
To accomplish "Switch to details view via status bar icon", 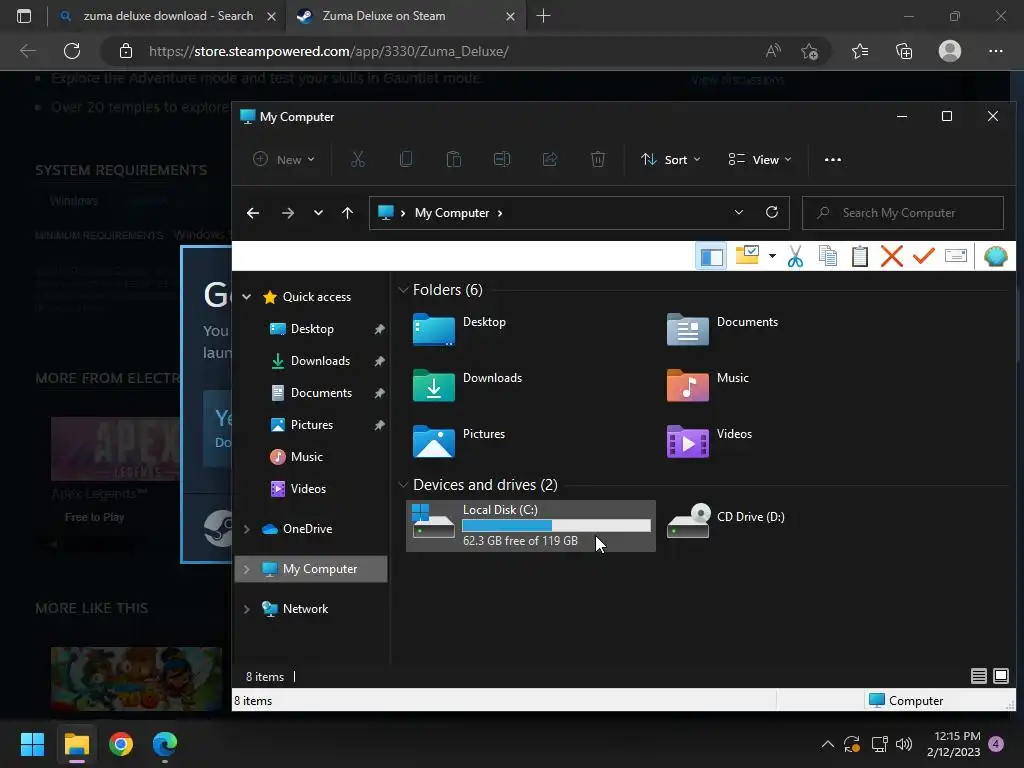I will coord(978,676).
